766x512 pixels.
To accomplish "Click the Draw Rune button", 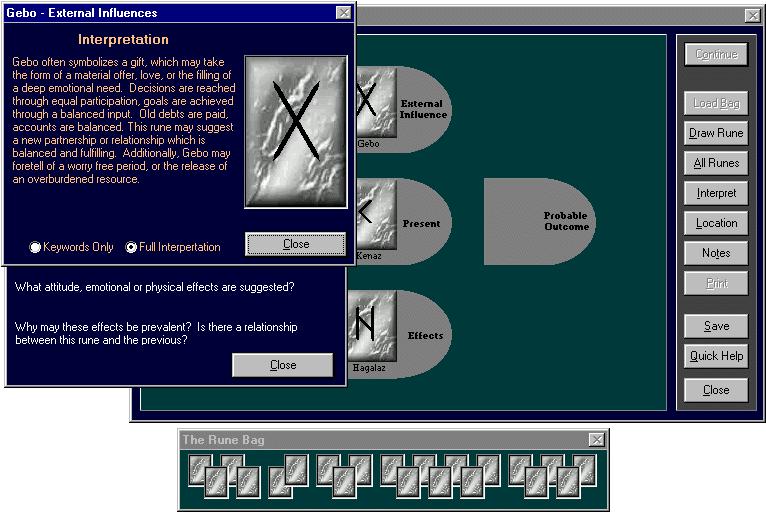I will click(x=716, y=133).
